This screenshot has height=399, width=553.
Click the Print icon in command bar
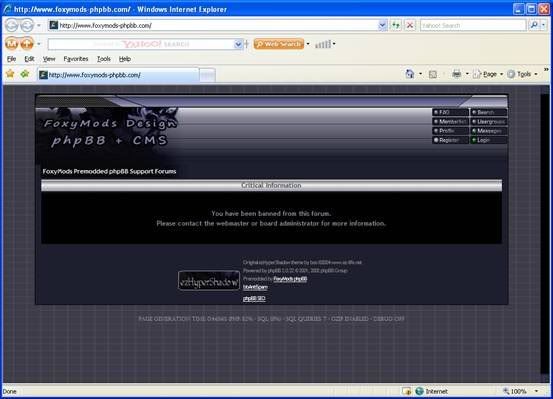tap(457, 74)
